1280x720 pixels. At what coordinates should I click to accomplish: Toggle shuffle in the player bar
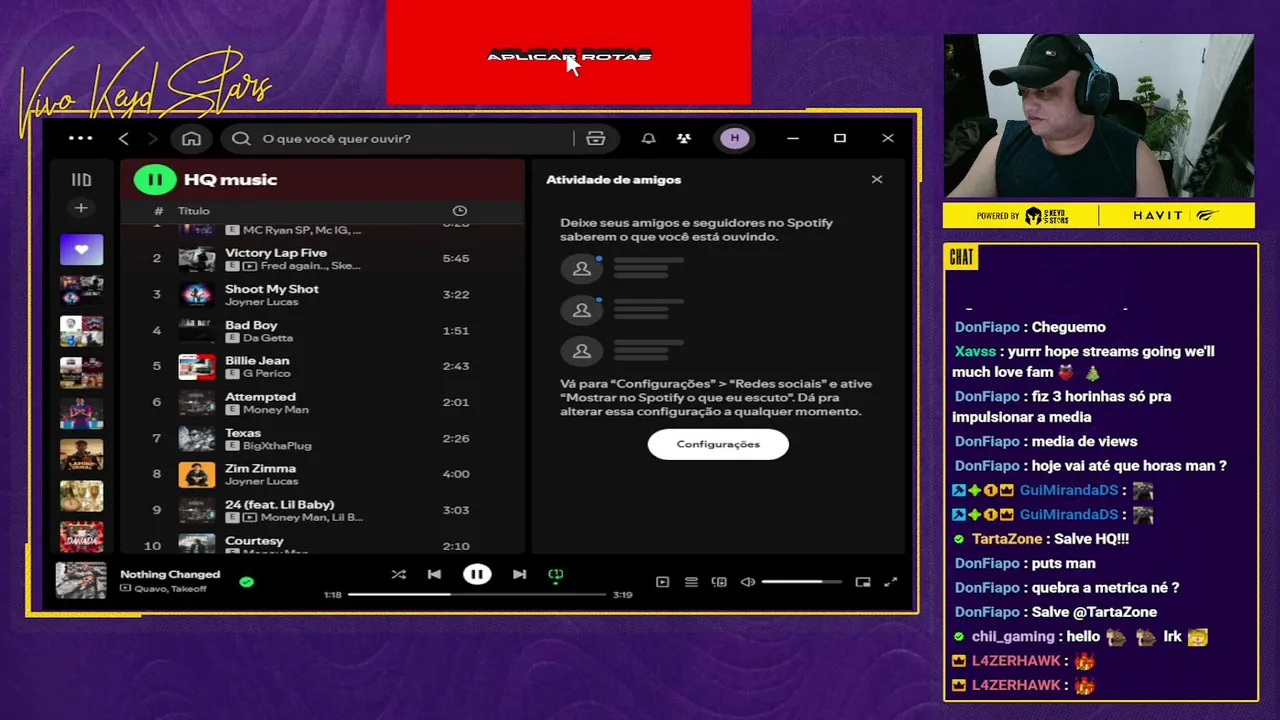[x=399, y=574]
